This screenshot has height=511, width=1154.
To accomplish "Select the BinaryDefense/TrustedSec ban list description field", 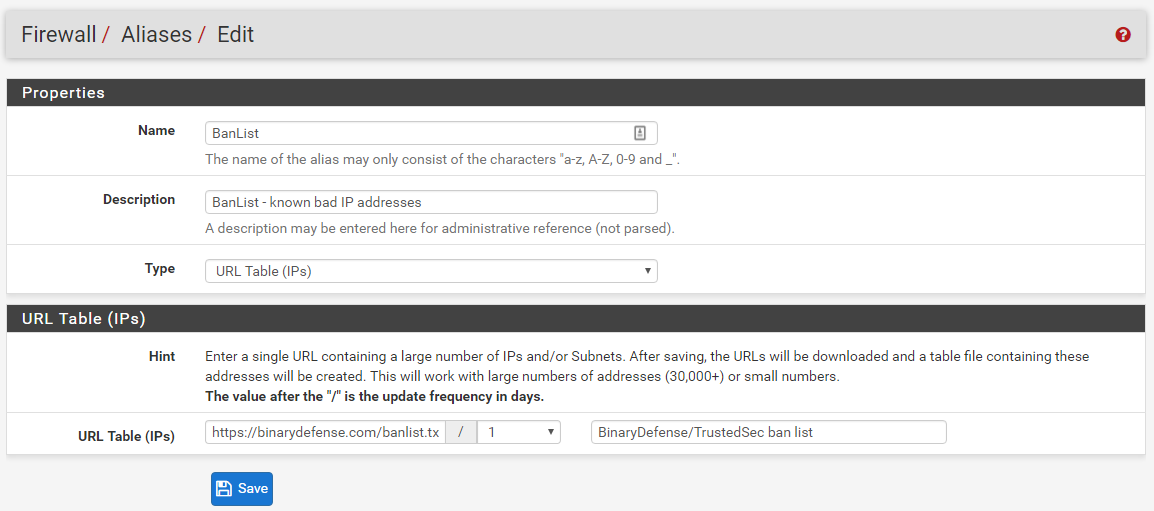I will click(768, 432).
